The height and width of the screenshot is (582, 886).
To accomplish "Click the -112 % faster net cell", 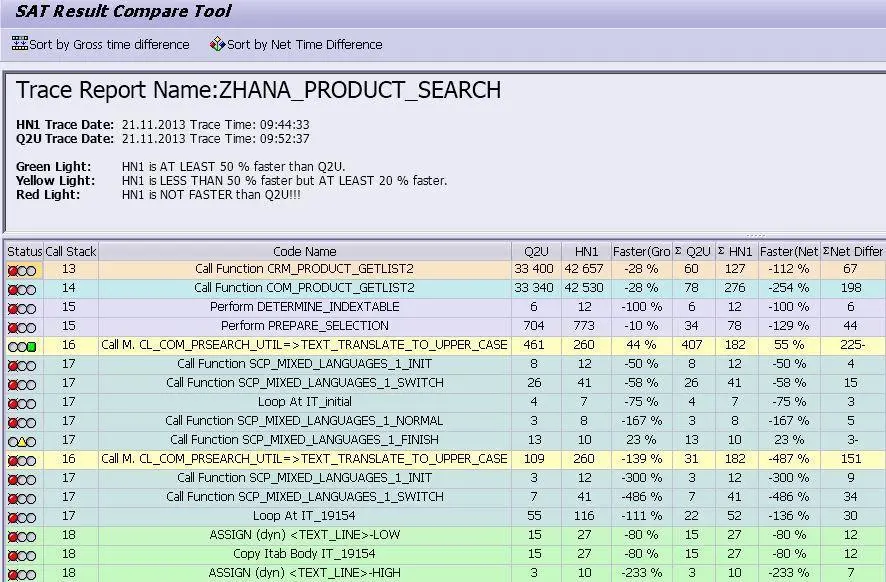I will pyautogui.click(x=789, y=269).
